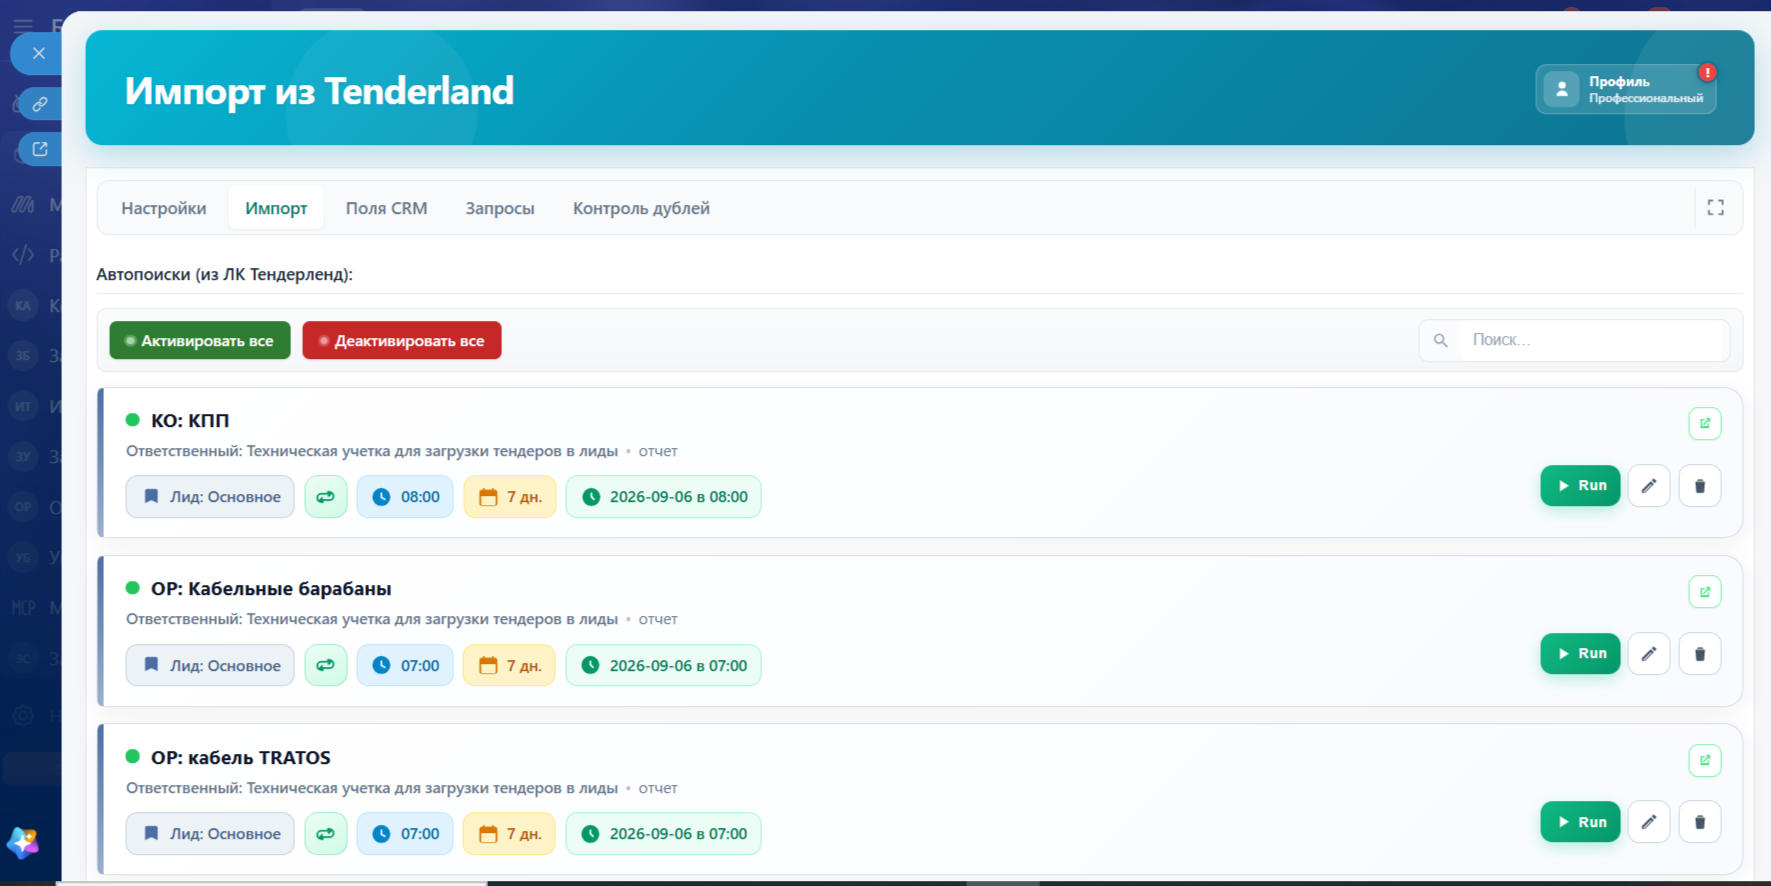Screen dimensions: 1771x886
Task: Open the Профиль Профессиональный menu
Action: coord(1625,89)
